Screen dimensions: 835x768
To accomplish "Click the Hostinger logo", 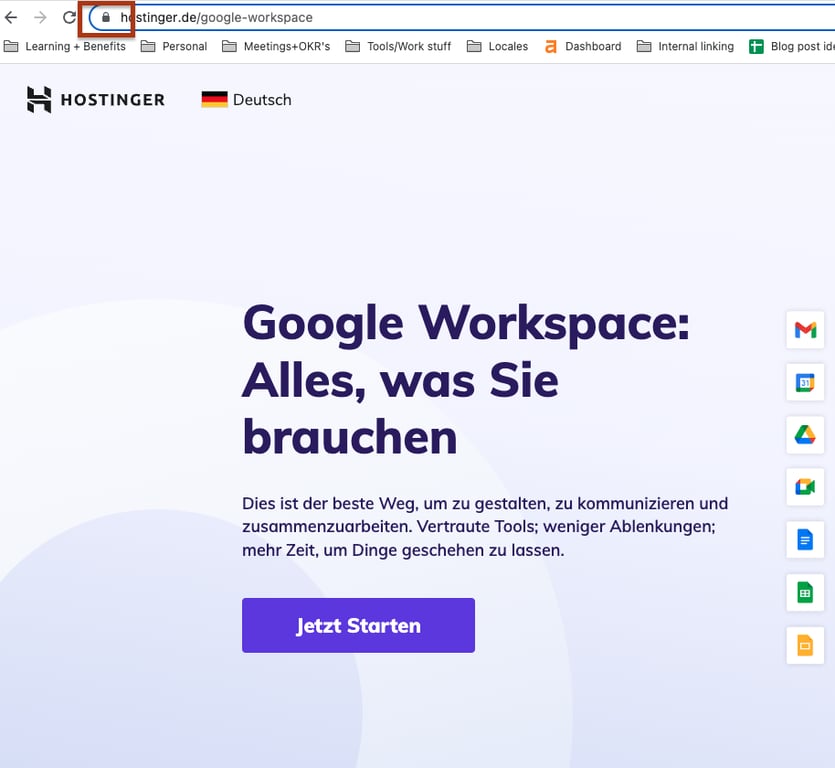I will click(x=95, y=99).
